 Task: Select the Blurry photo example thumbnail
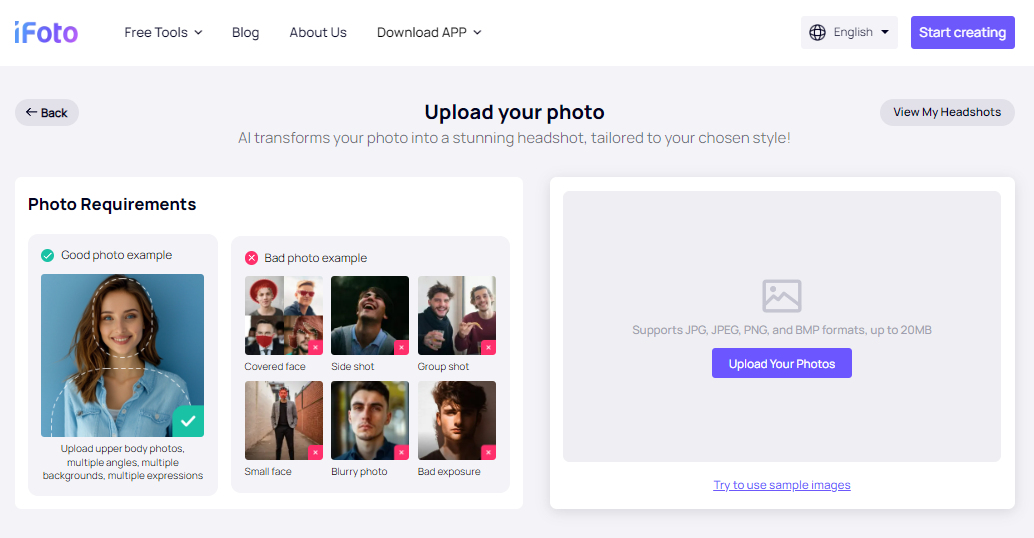coord(369,420)
